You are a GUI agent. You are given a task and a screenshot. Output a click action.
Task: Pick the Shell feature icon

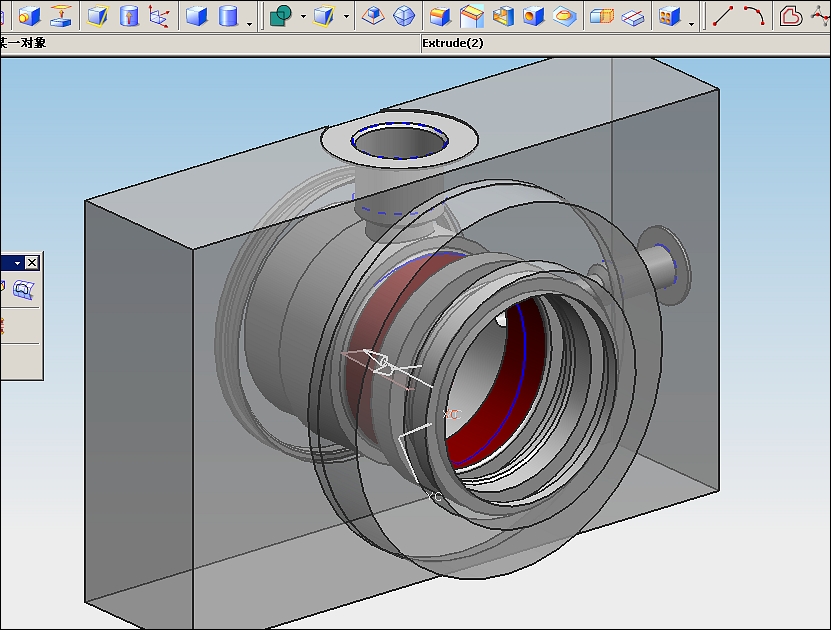502,16
